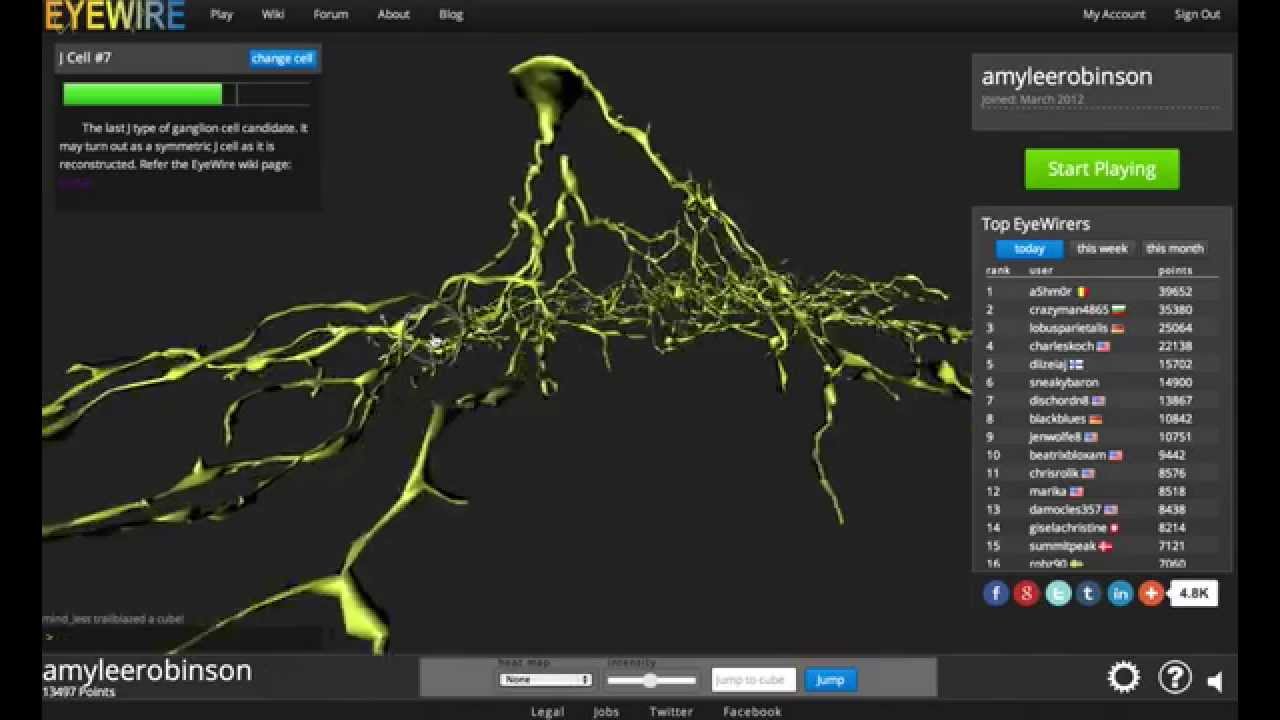Open the settings gear icon

1124,677
